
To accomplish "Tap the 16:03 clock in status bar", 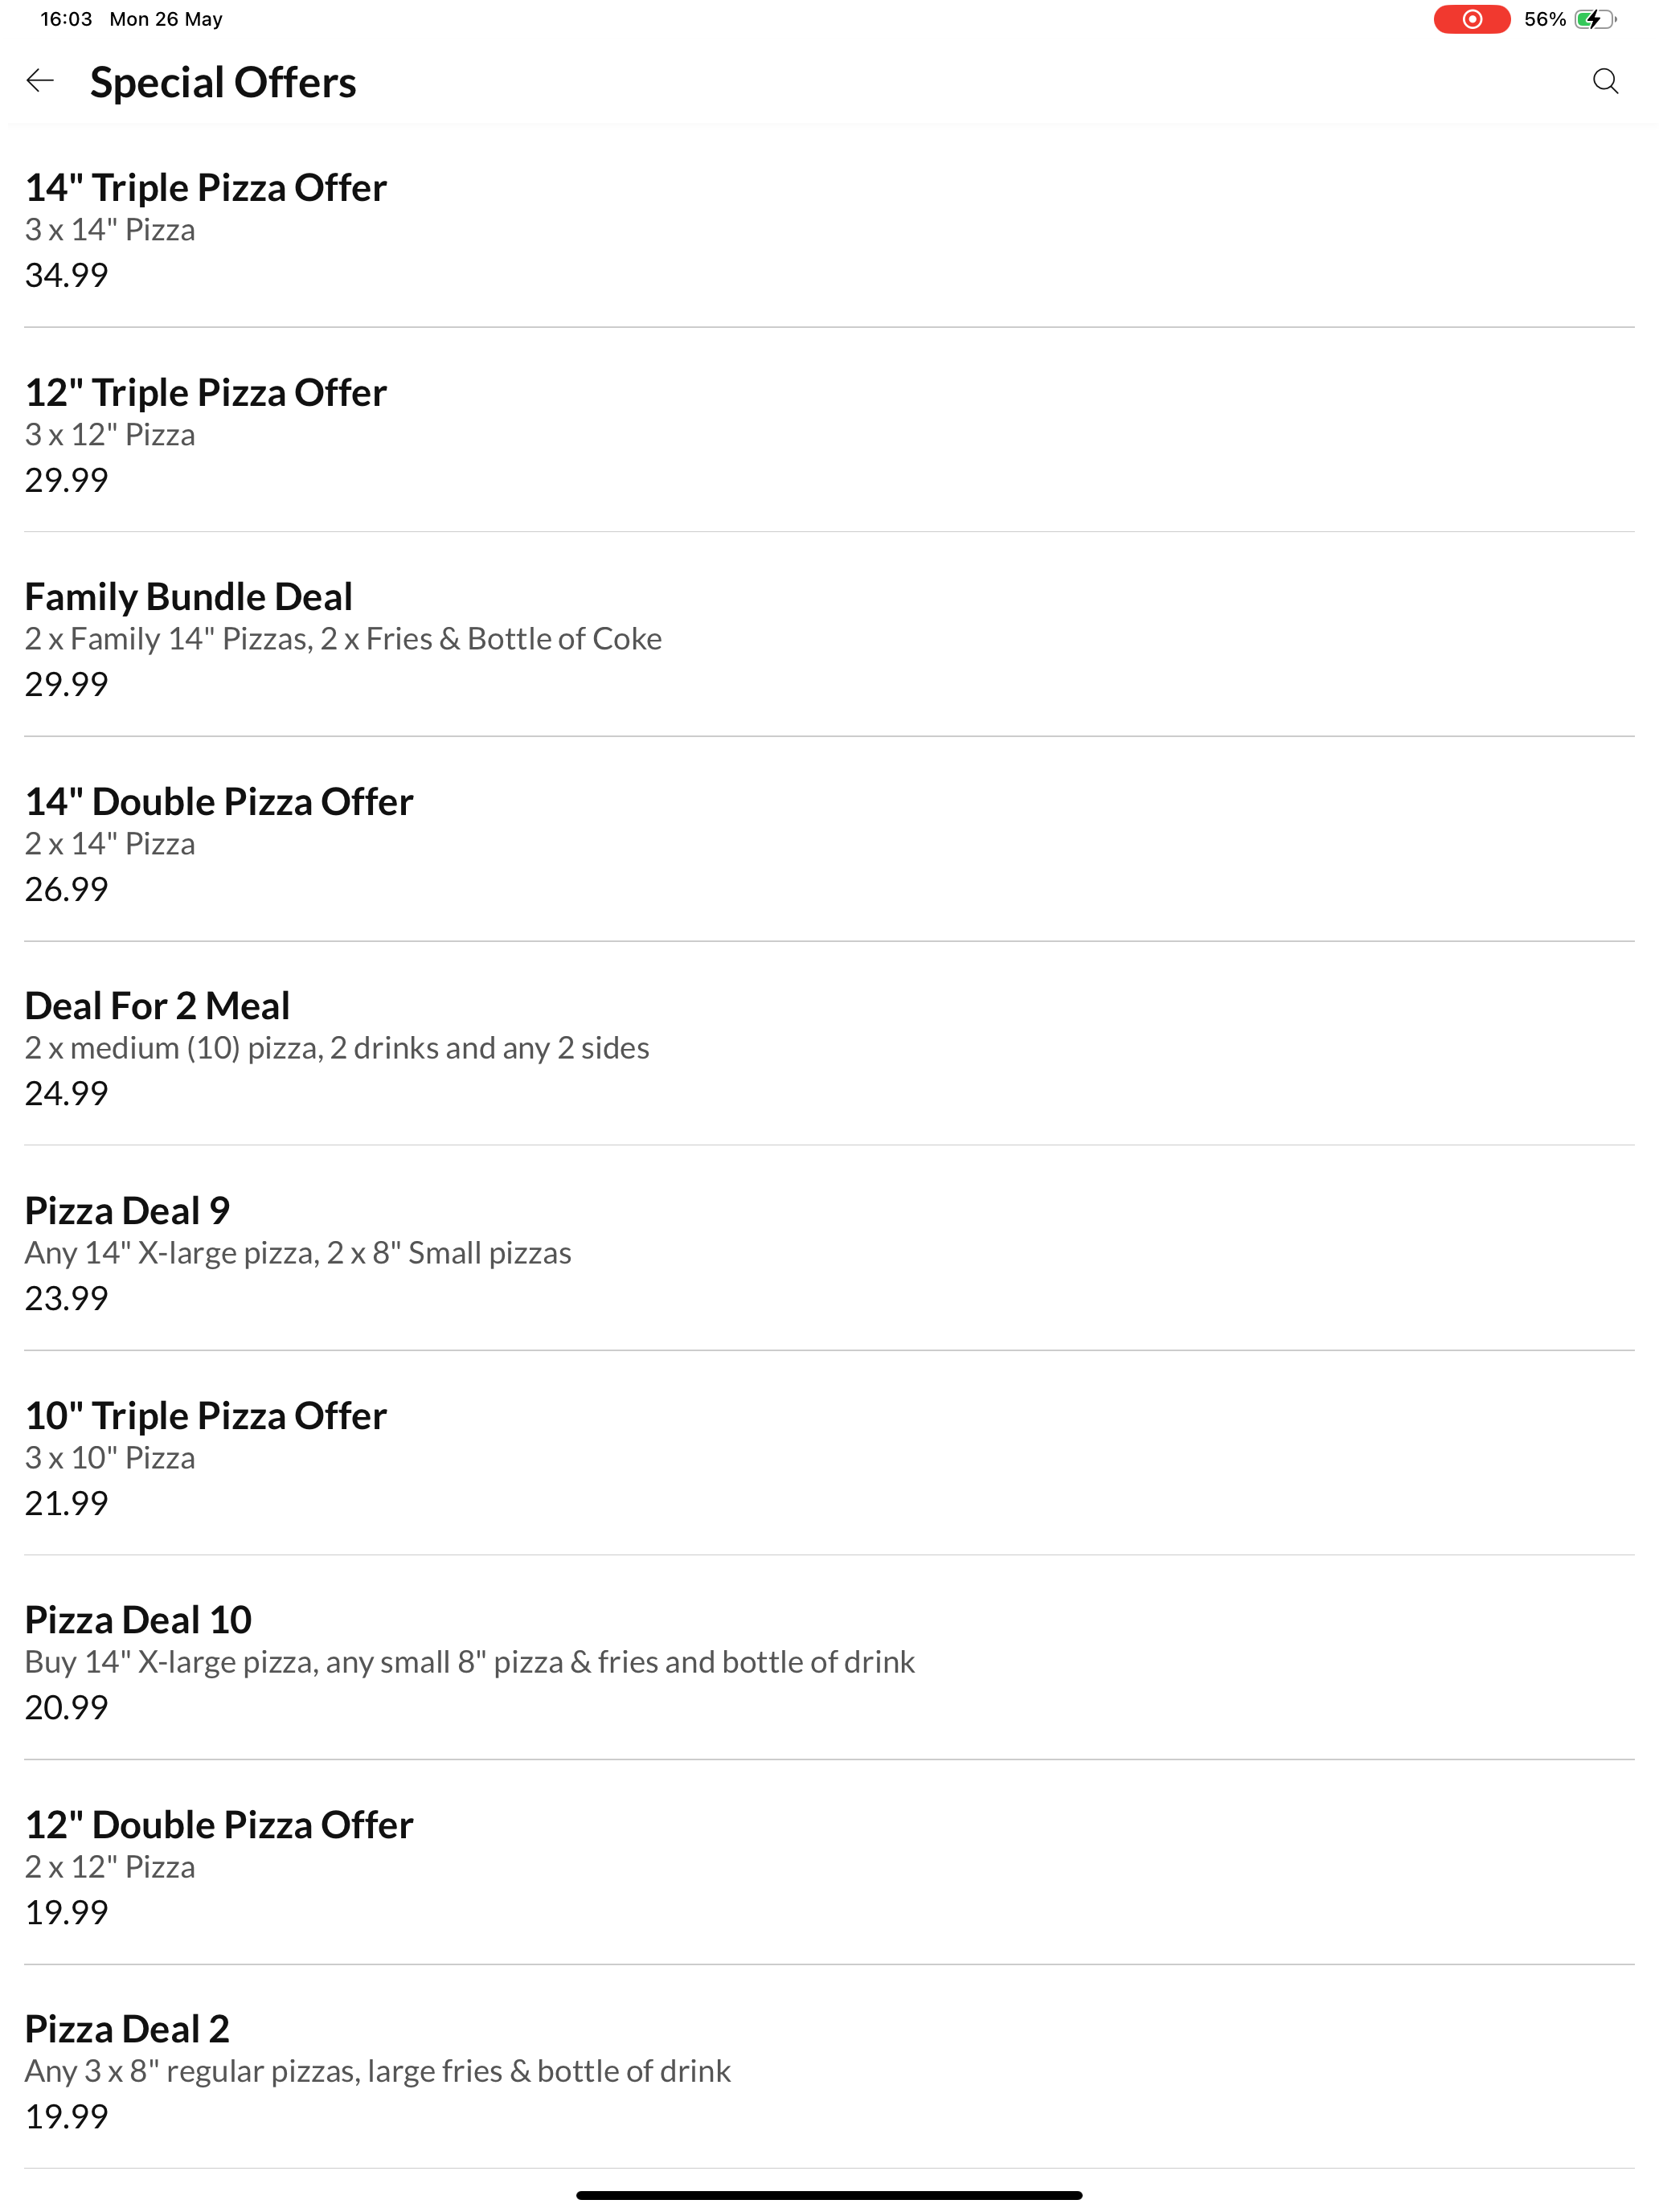I will point(66,19).
